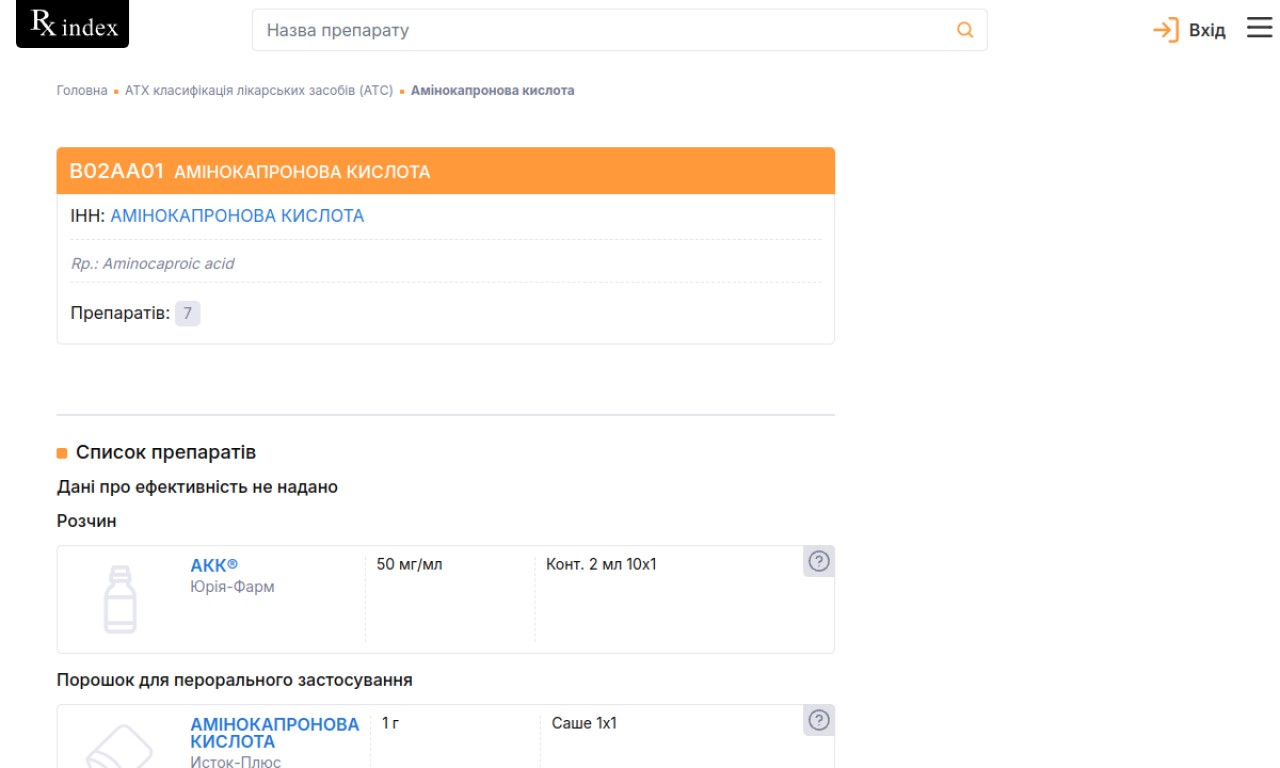The height and width of the screenshot is (768, 1280).
Task: Click the Юрія-Фарм manufacturer text
Action: pos(232,586)
